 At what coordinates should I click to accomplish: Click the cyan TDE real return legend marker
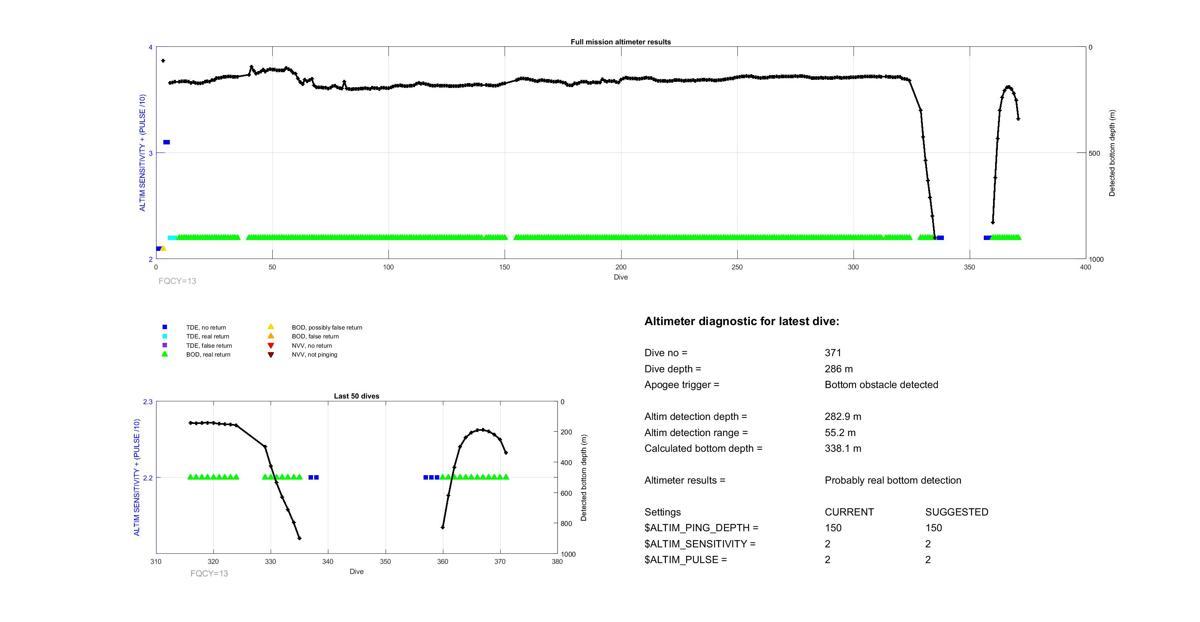[165, 336]
